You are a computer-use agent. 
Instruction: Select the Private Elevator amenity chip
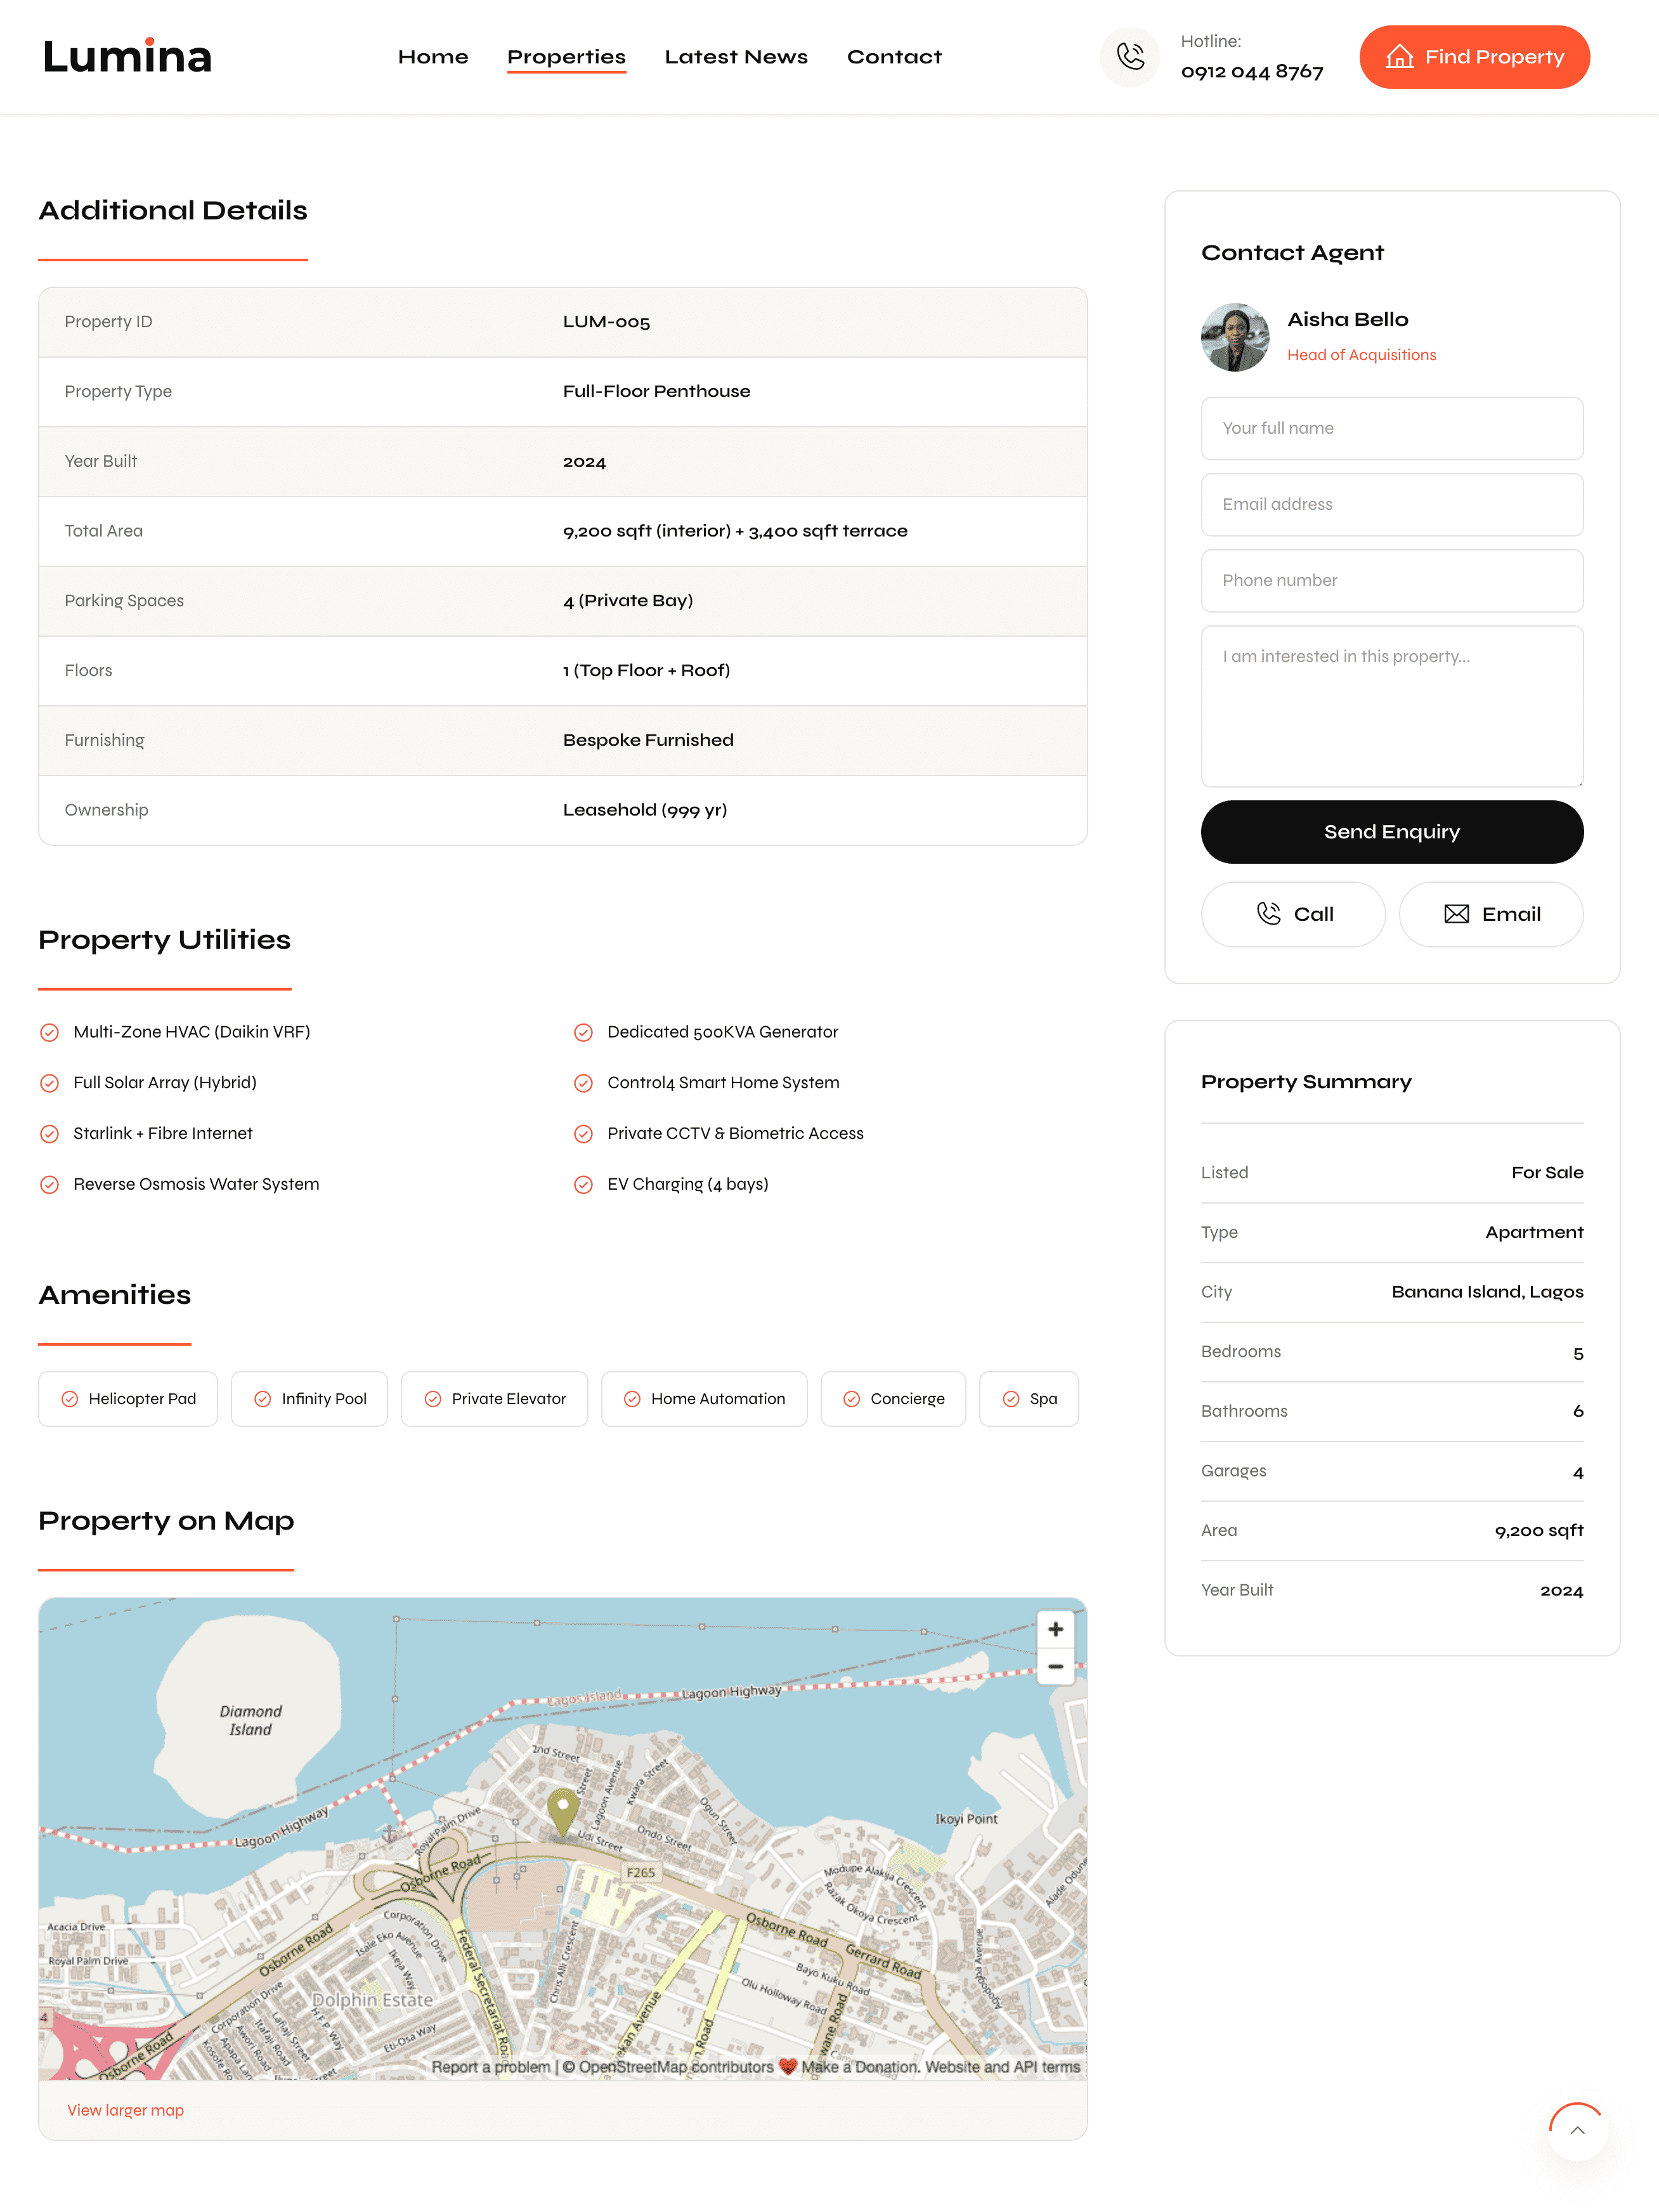pos(494,1399)
